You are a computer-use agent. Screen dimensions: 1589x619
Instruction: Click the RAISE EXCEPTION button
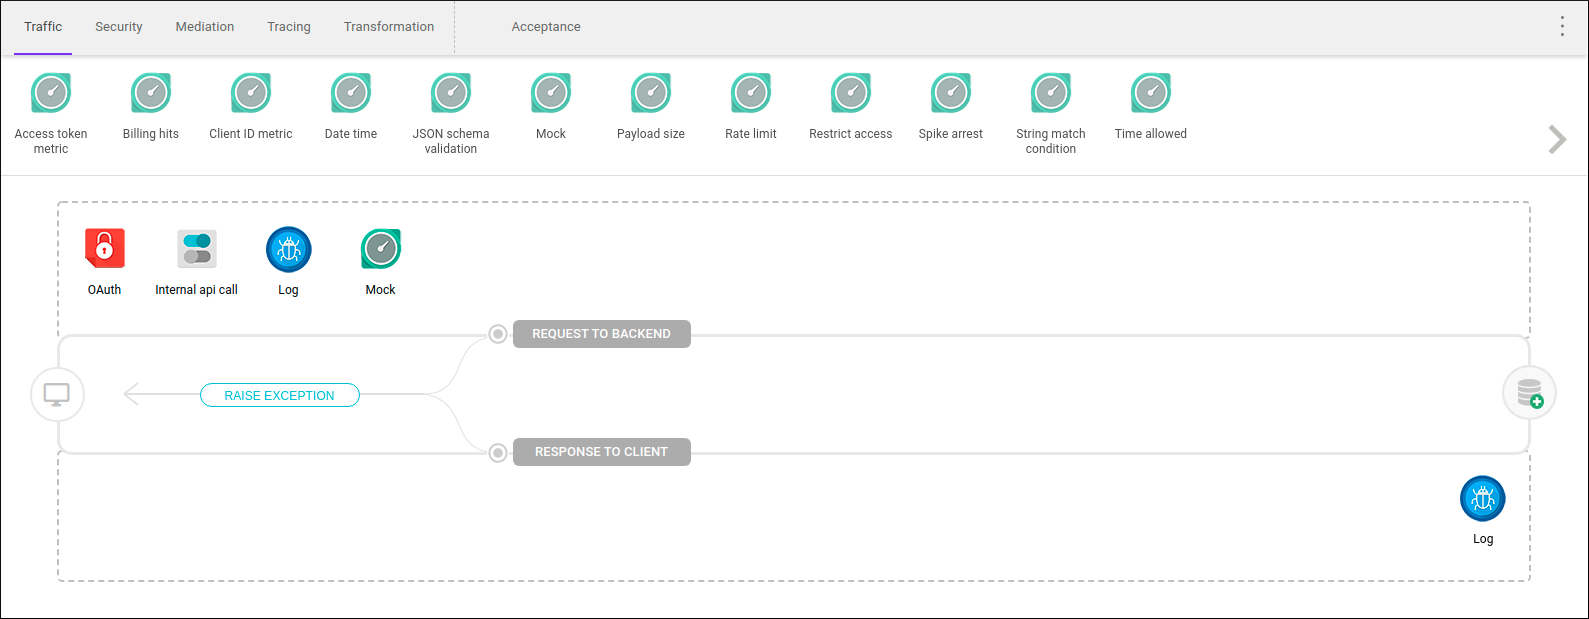click(x=280, y=395)
